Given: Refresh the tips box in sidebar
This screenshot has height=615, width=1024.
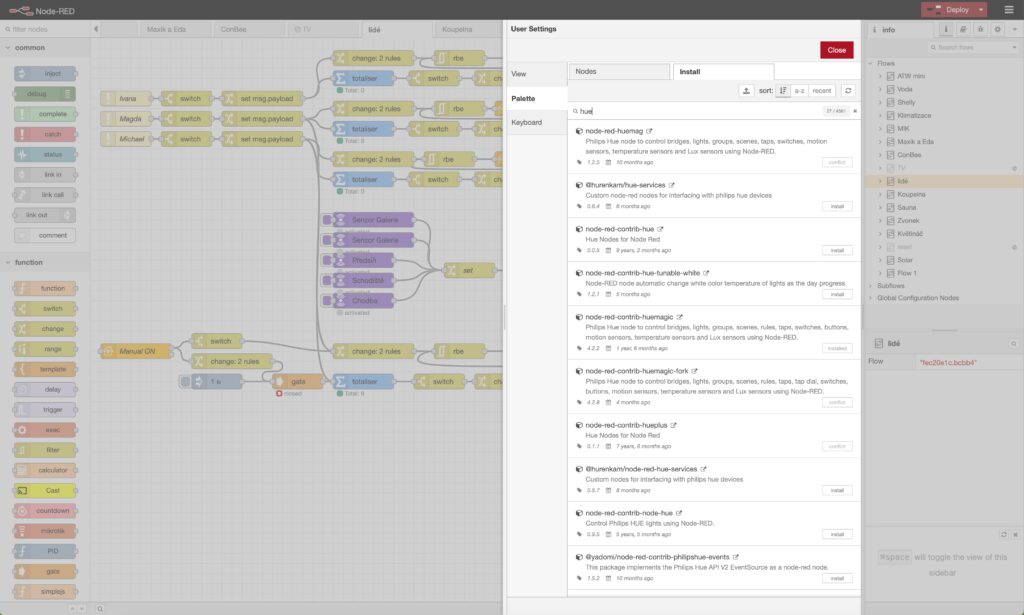Looking at the screenshot, I should [x=1004, y=535].
